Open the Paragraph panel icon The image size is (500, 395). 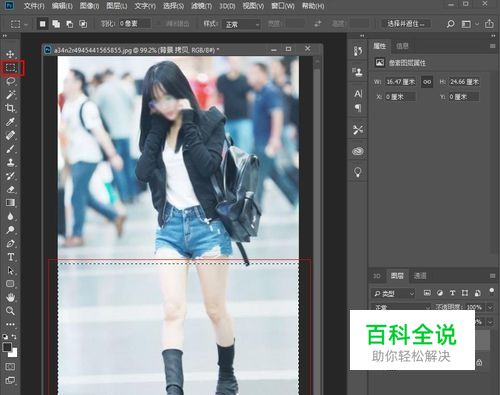(358, 108)
